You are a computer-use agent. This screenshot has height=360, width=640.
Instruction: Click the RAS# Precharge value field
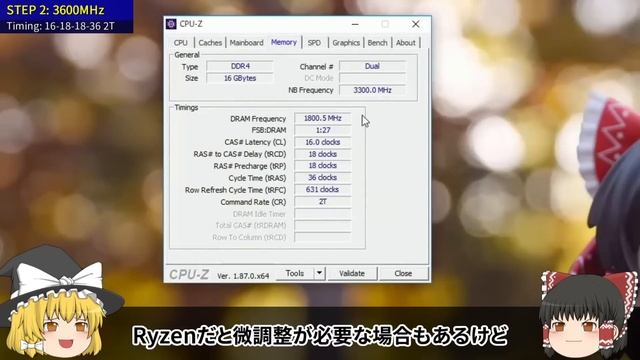tap(322, 166)
